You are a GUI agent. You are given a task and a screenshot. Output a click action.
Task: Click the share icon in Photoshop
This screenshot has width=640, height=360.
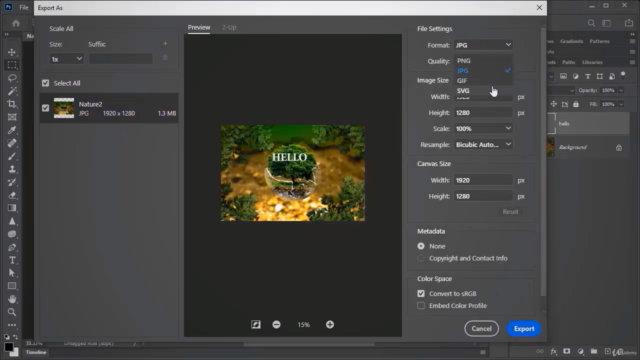pos(629,23)
